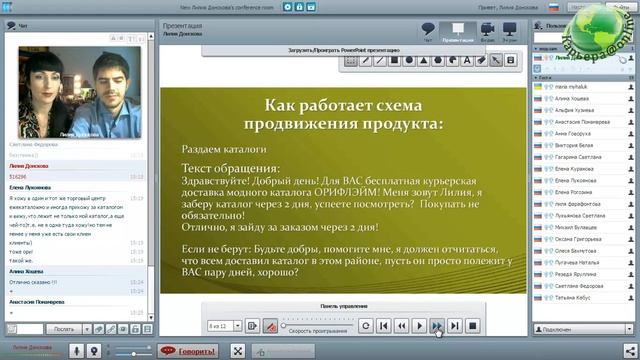Click the Послать send button
The image size is (640, 360).
tap(64, 329)
